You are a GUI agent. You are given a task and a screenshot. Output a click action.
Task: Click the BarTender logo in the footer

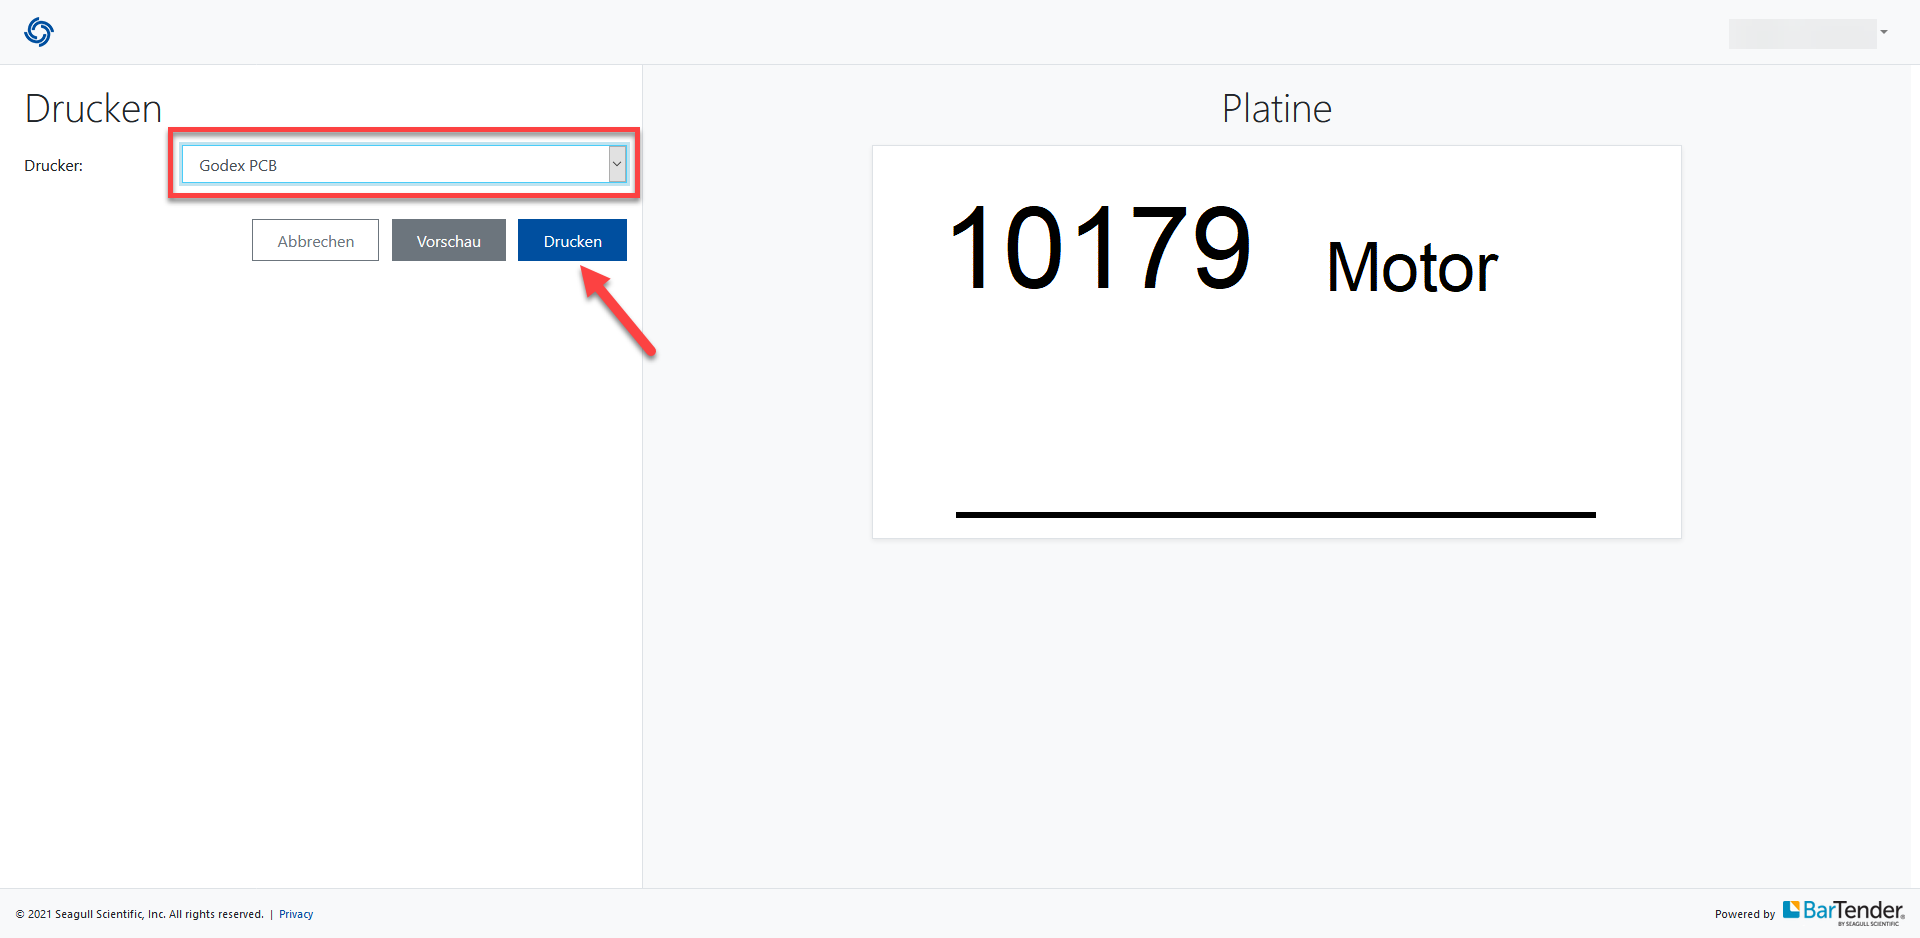point(1853,911)
